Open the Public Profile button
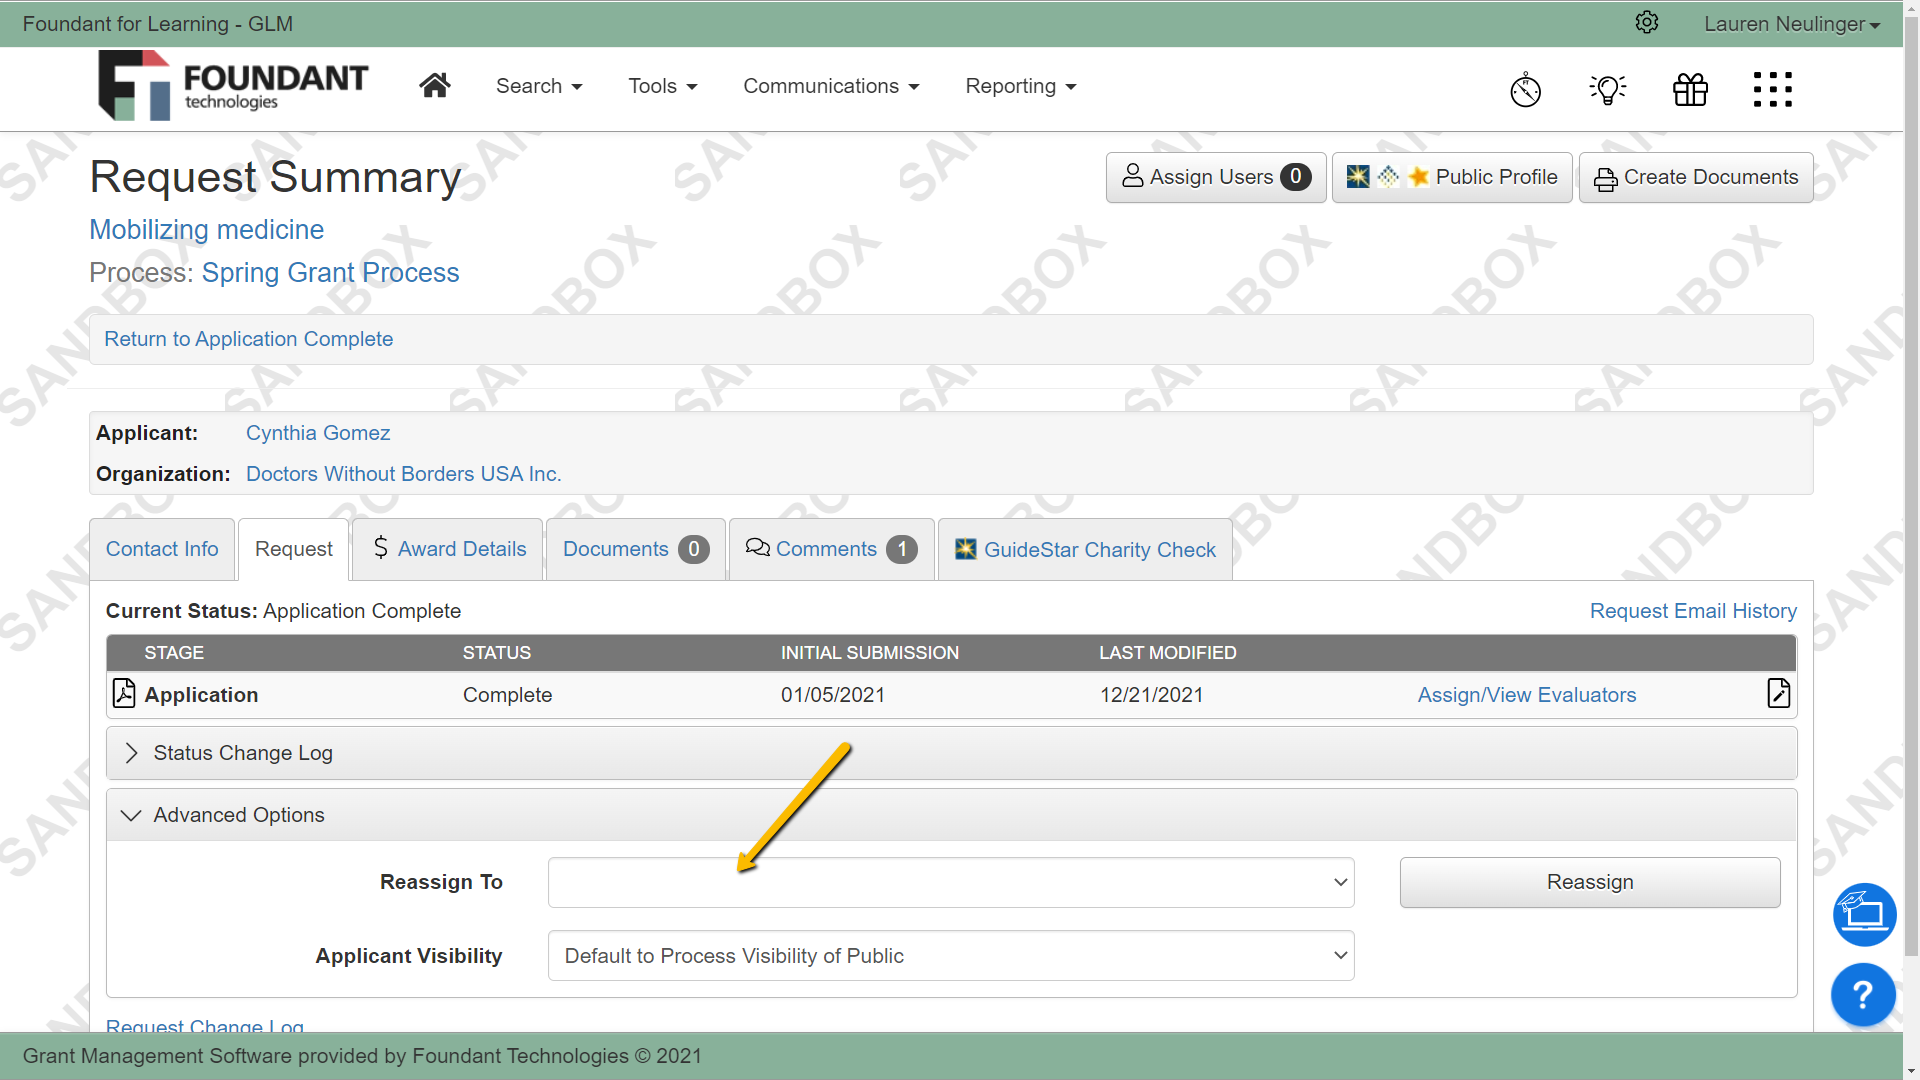This screenshot has height=1080, width=1920. (x=1452, y=177)
